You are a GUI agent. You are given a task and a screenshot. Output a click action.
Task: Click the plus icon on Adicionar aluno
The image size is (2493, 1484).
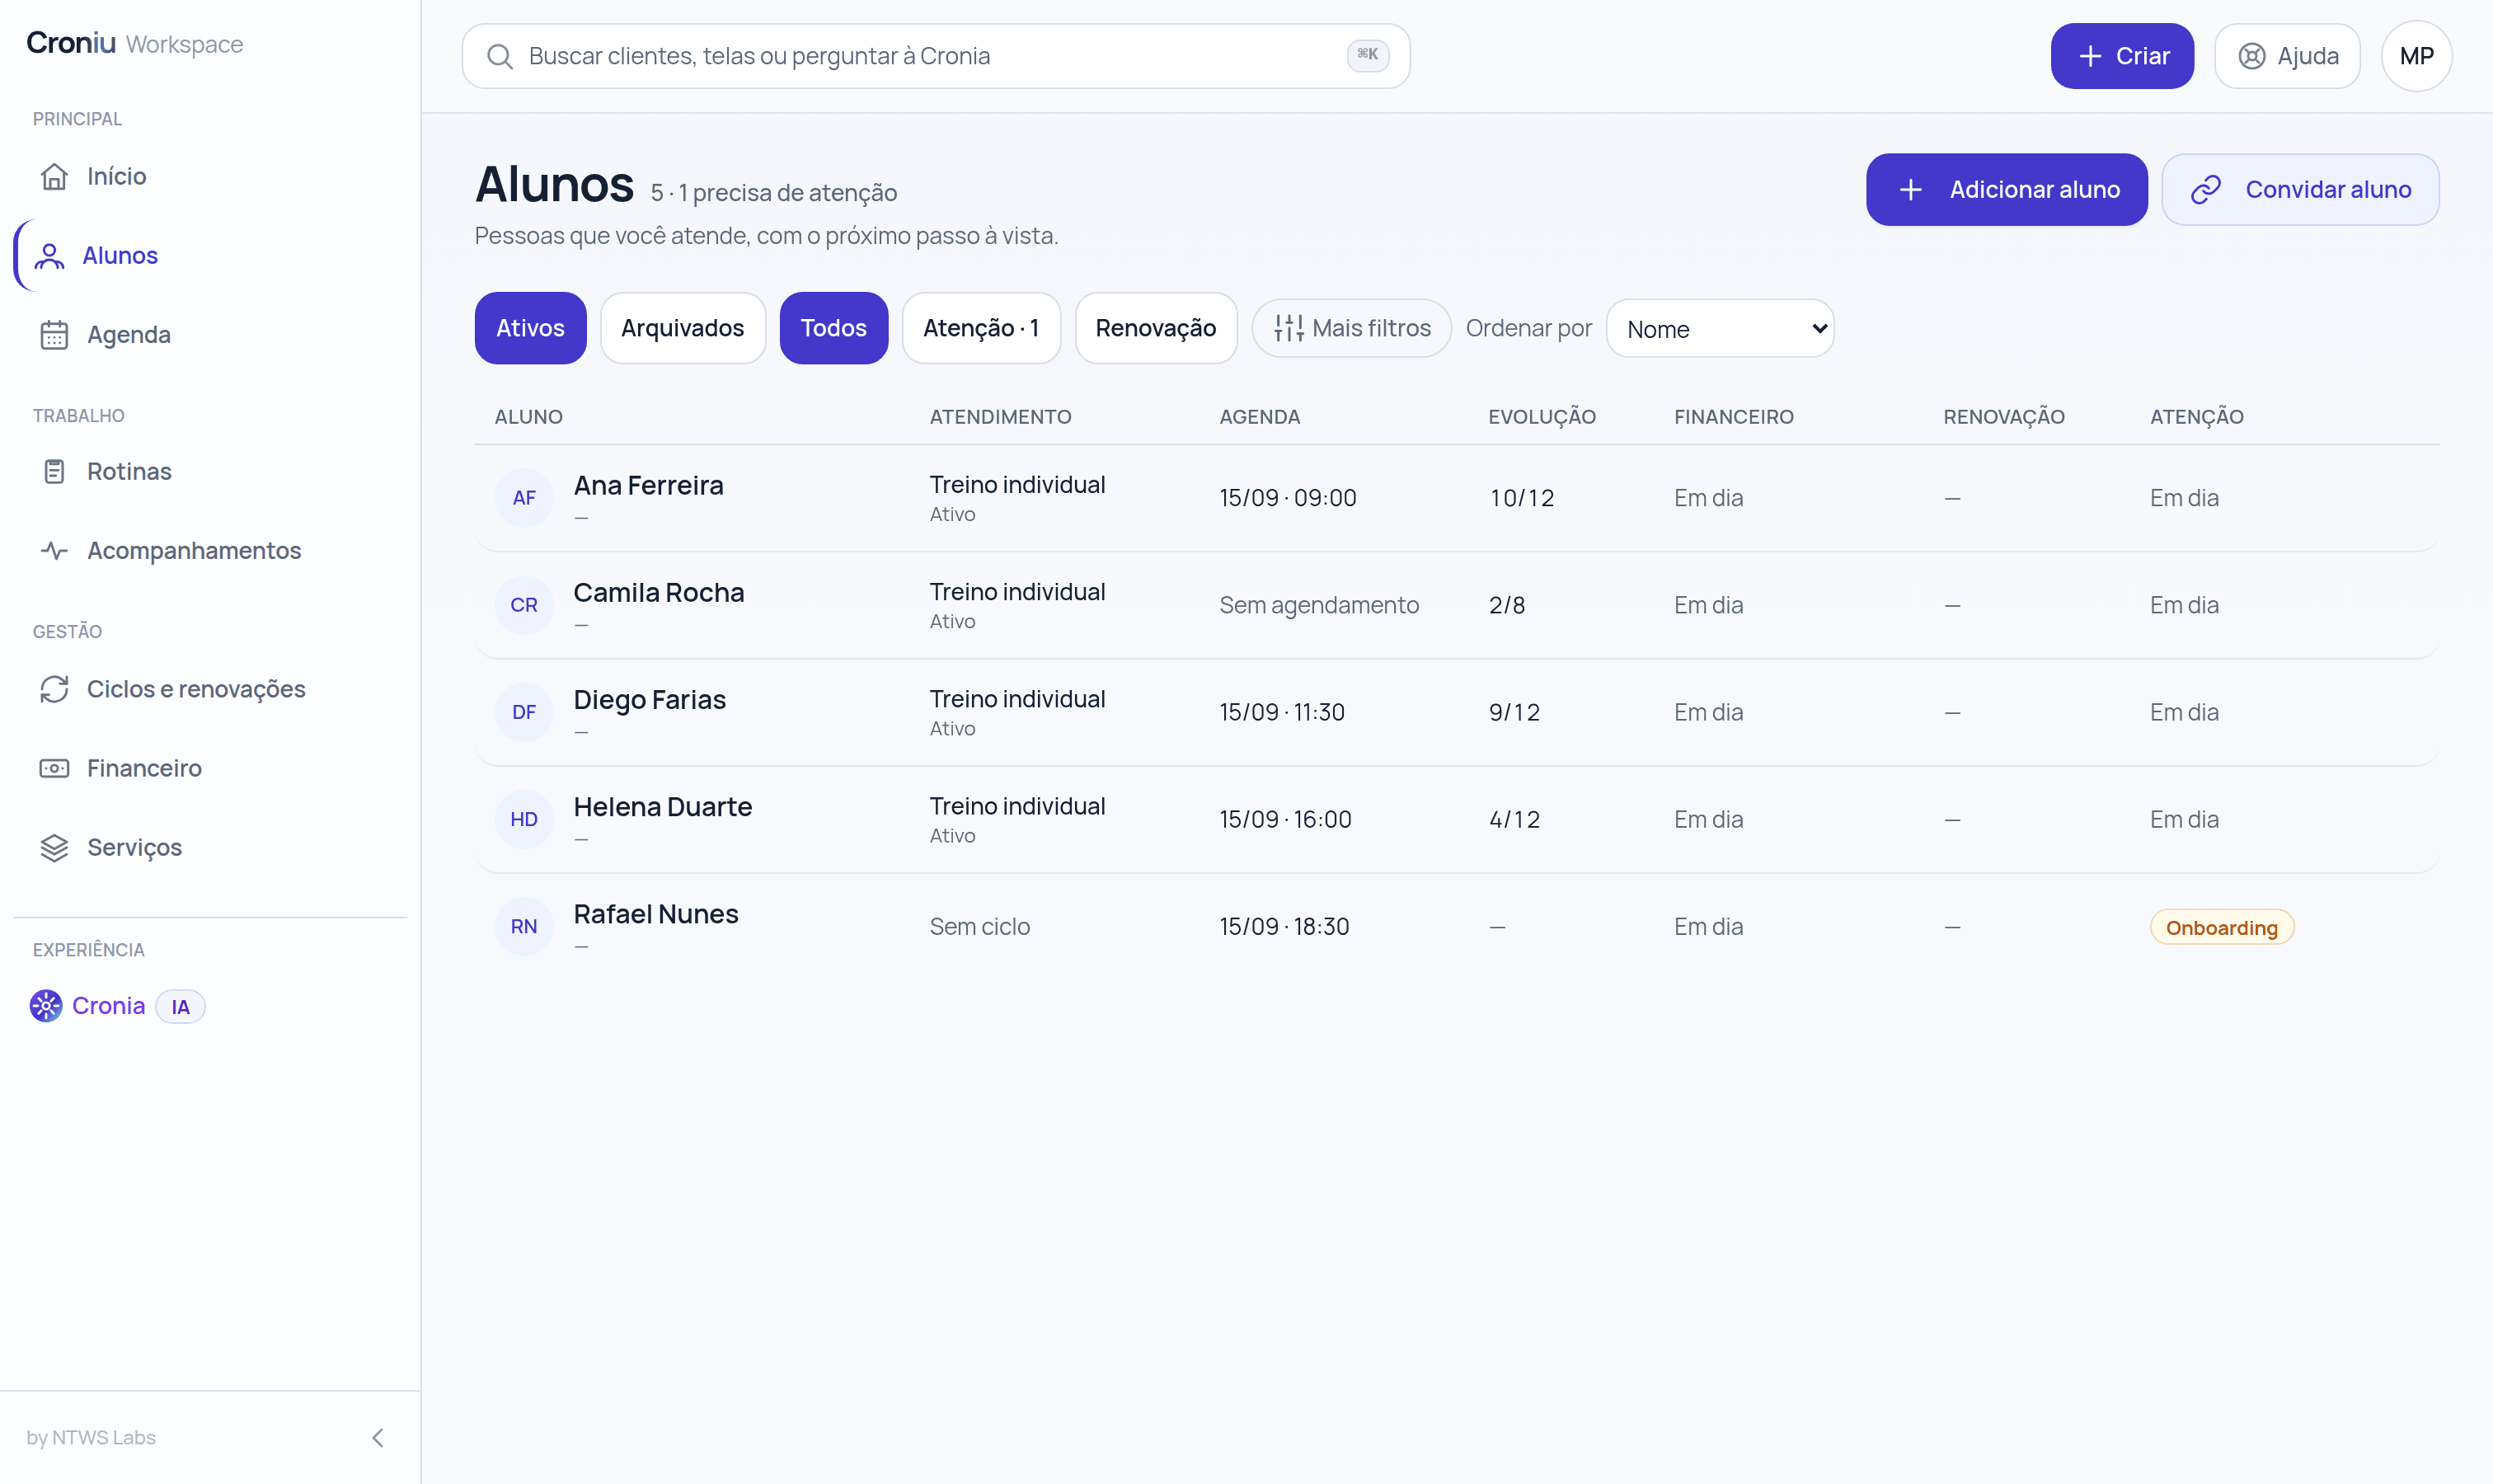1910,190
